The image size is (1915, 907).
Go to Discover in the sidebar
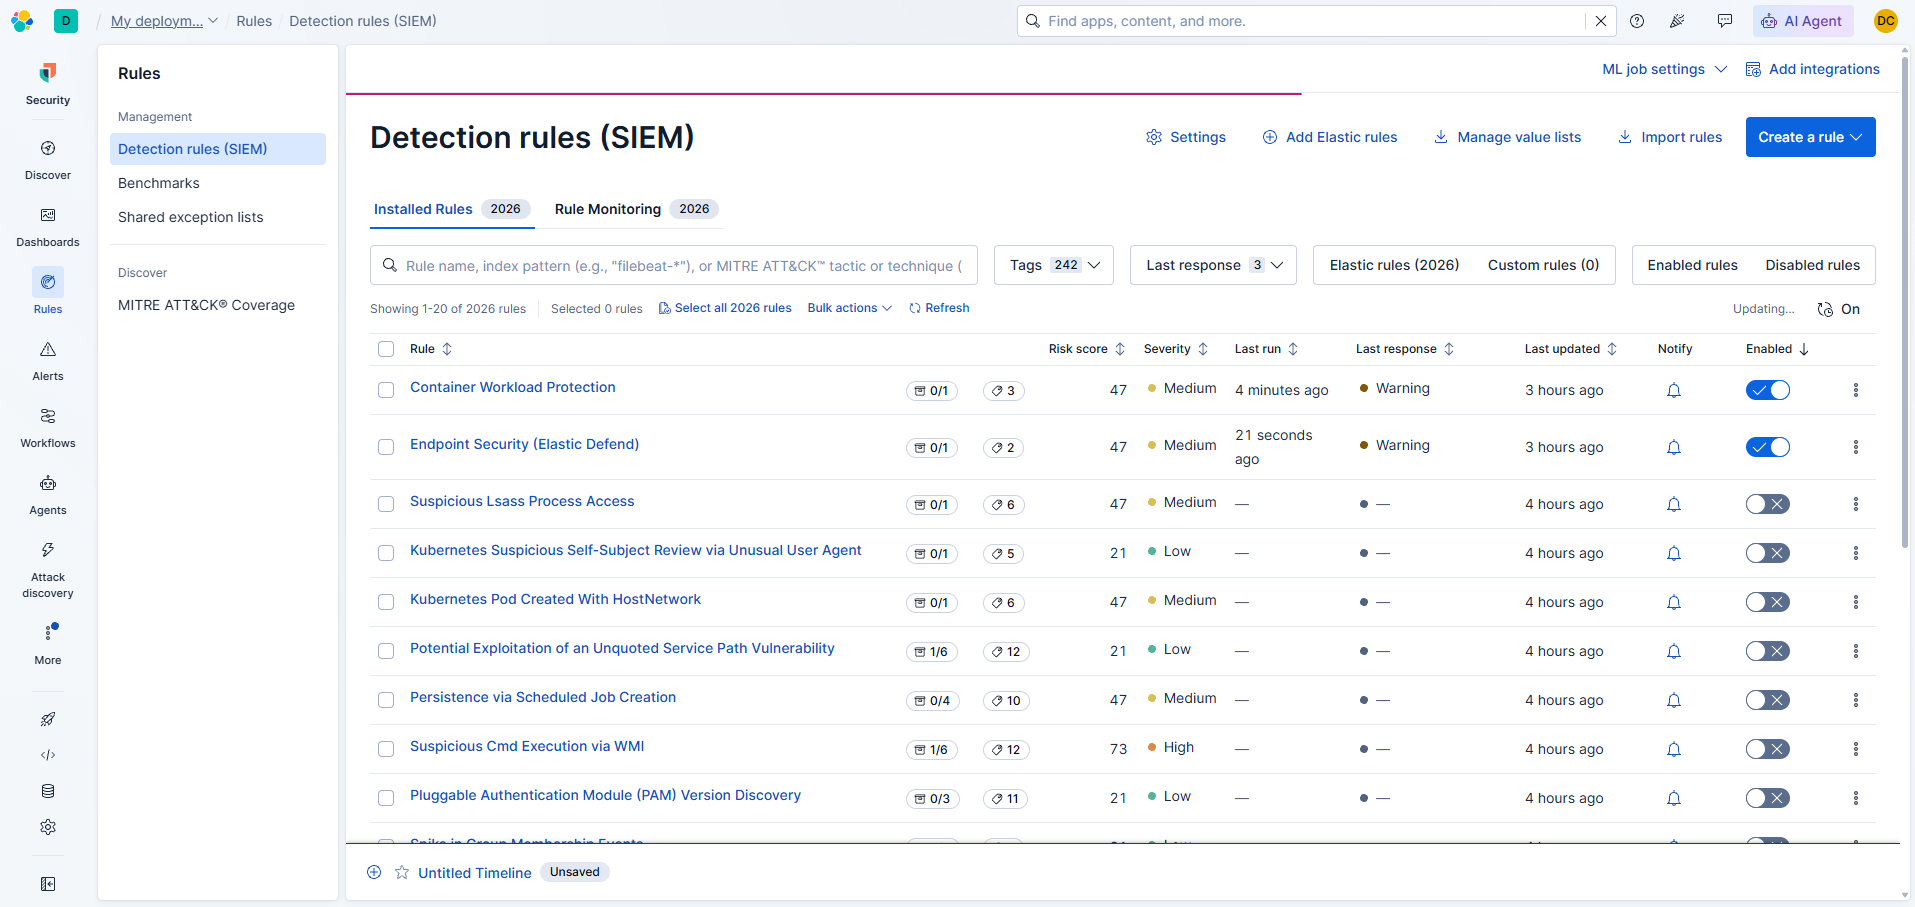click(x=48, y=159)
